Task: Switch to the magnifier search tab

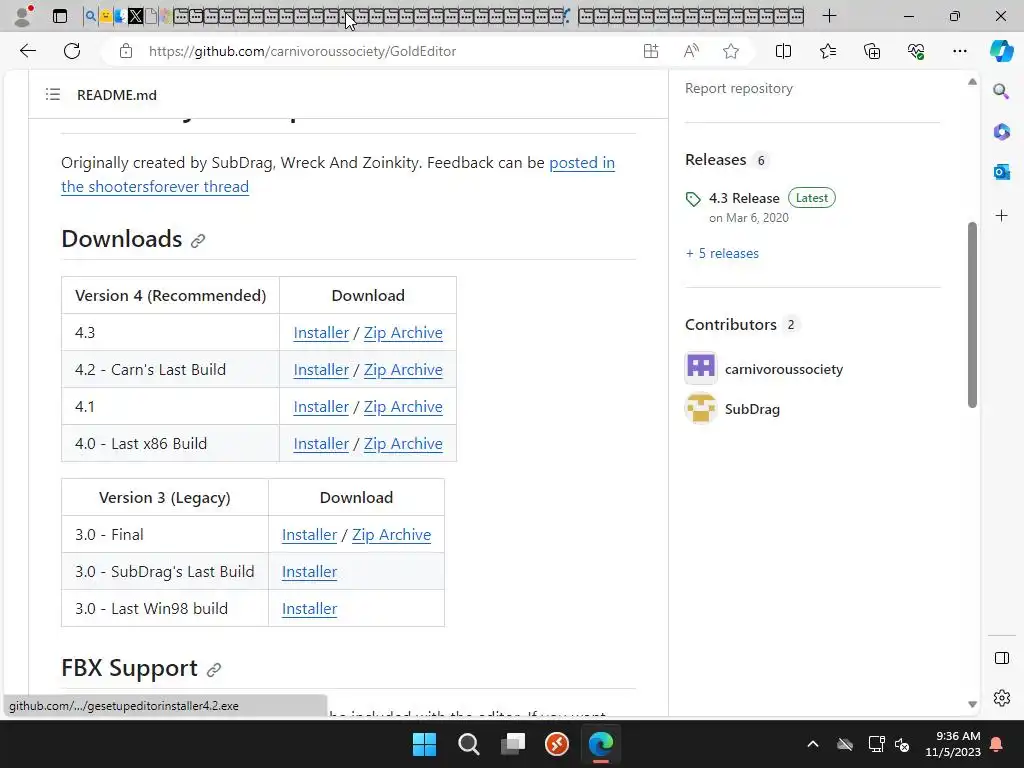Action: tap(90, 16)
